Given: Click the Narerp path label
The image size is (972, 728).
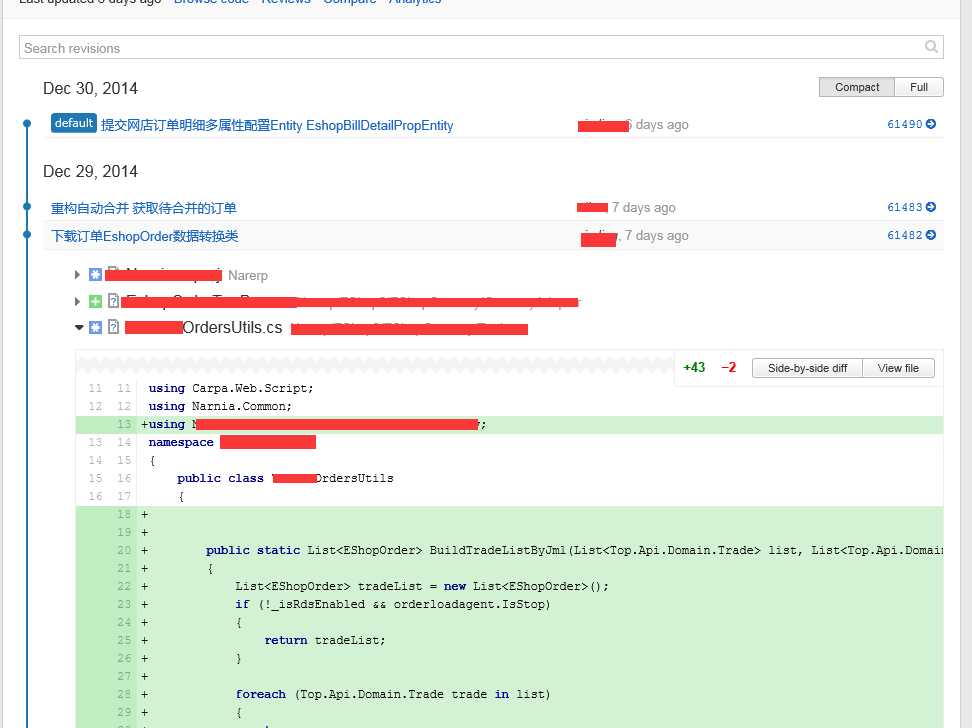Looking at the screenshot, I should point(248,275).
